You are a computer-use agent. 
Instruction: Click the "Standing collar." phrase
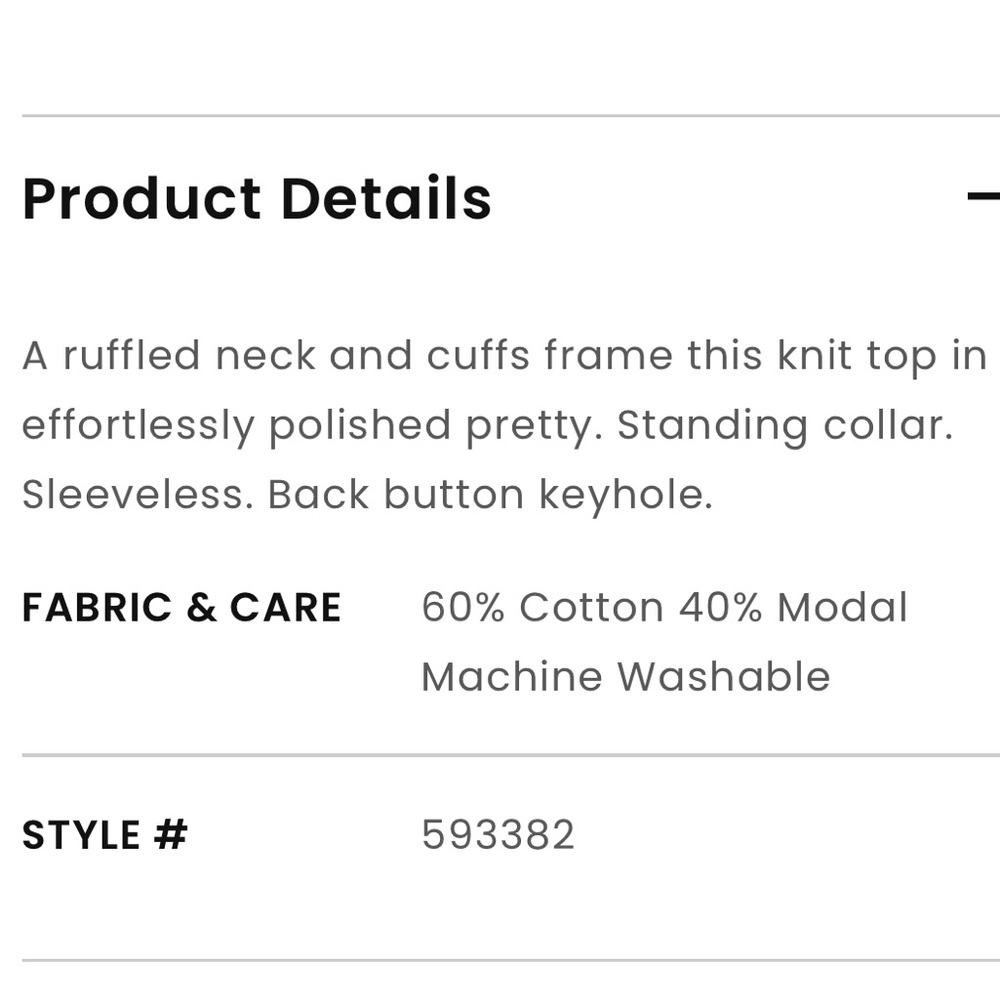point(785,426)
